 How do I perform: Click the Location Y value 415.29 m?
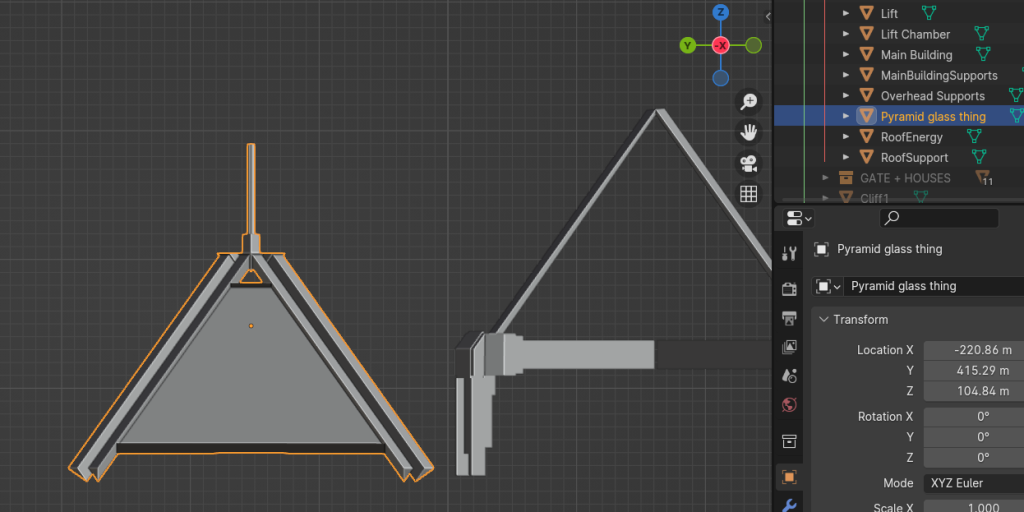point(974,370)
